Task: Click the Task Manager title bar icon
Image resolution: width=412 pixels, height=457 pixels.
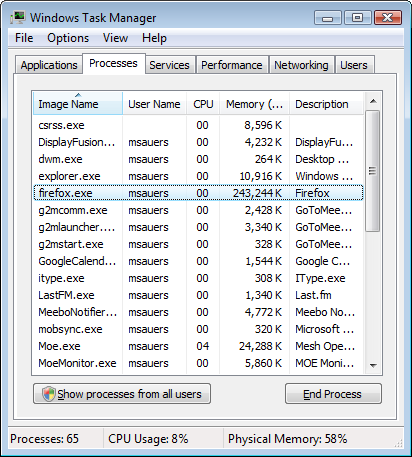Action: [18, 17]
